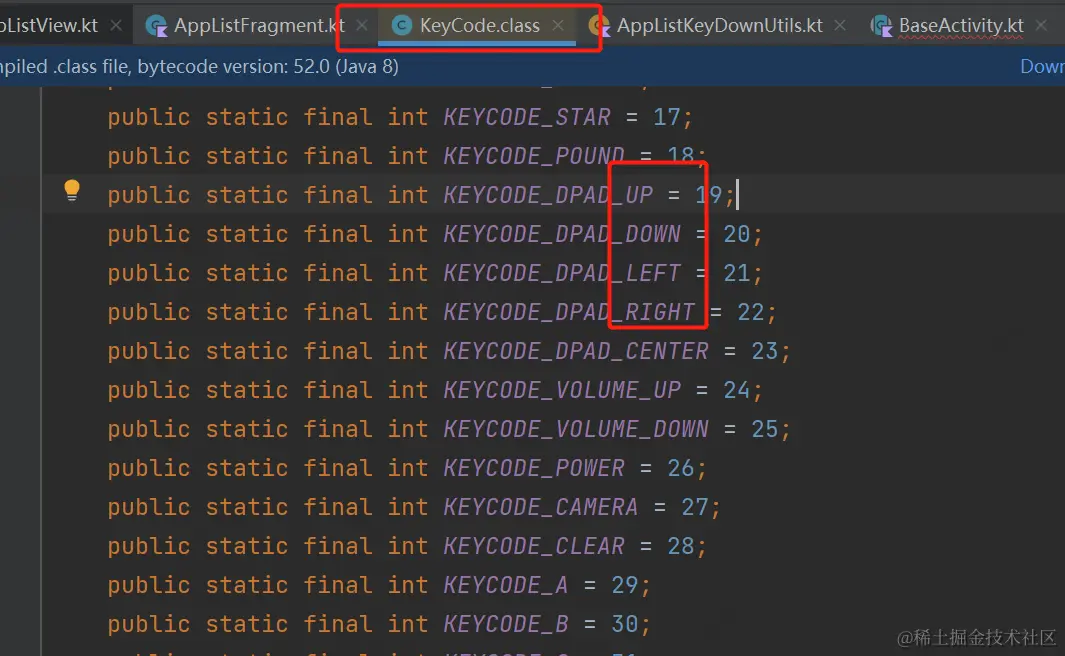Click the Kotlin file icon on AppListKeyDownUtils.kt tab

(x=599, y=26)
